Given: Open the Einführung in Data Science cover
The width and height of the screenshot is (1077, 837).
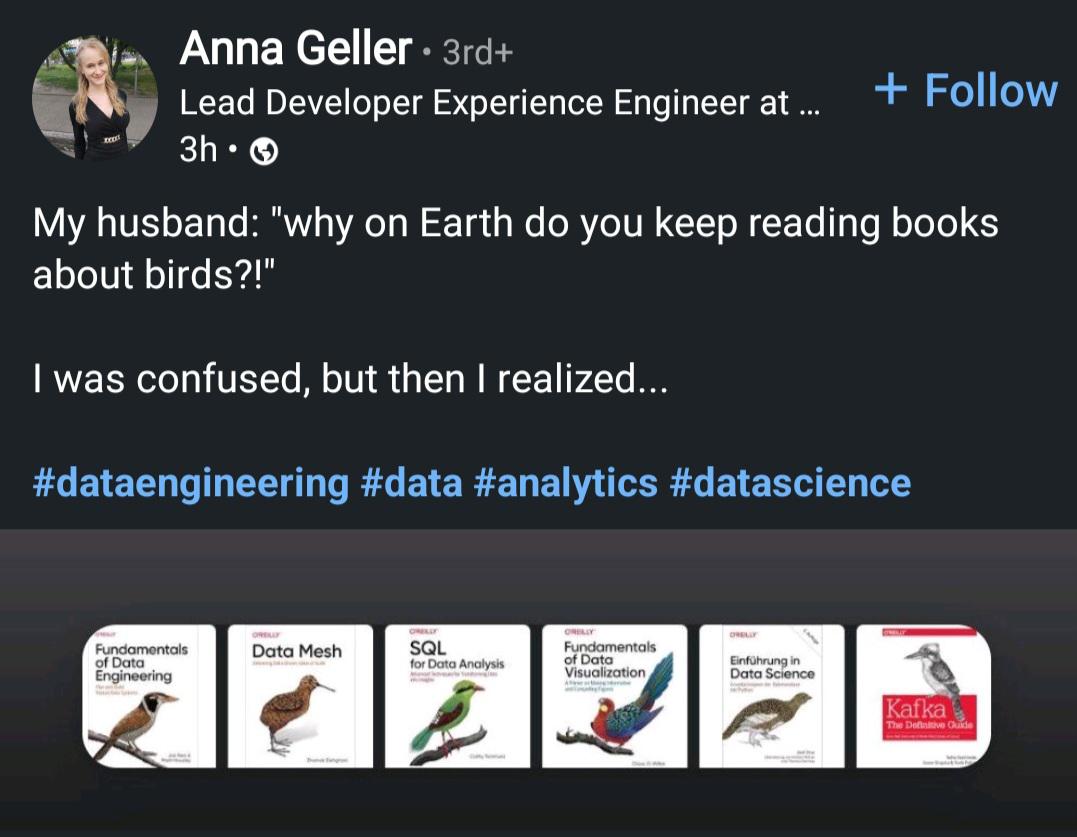Looking at the screenshot, I should (x=771, y=696).
